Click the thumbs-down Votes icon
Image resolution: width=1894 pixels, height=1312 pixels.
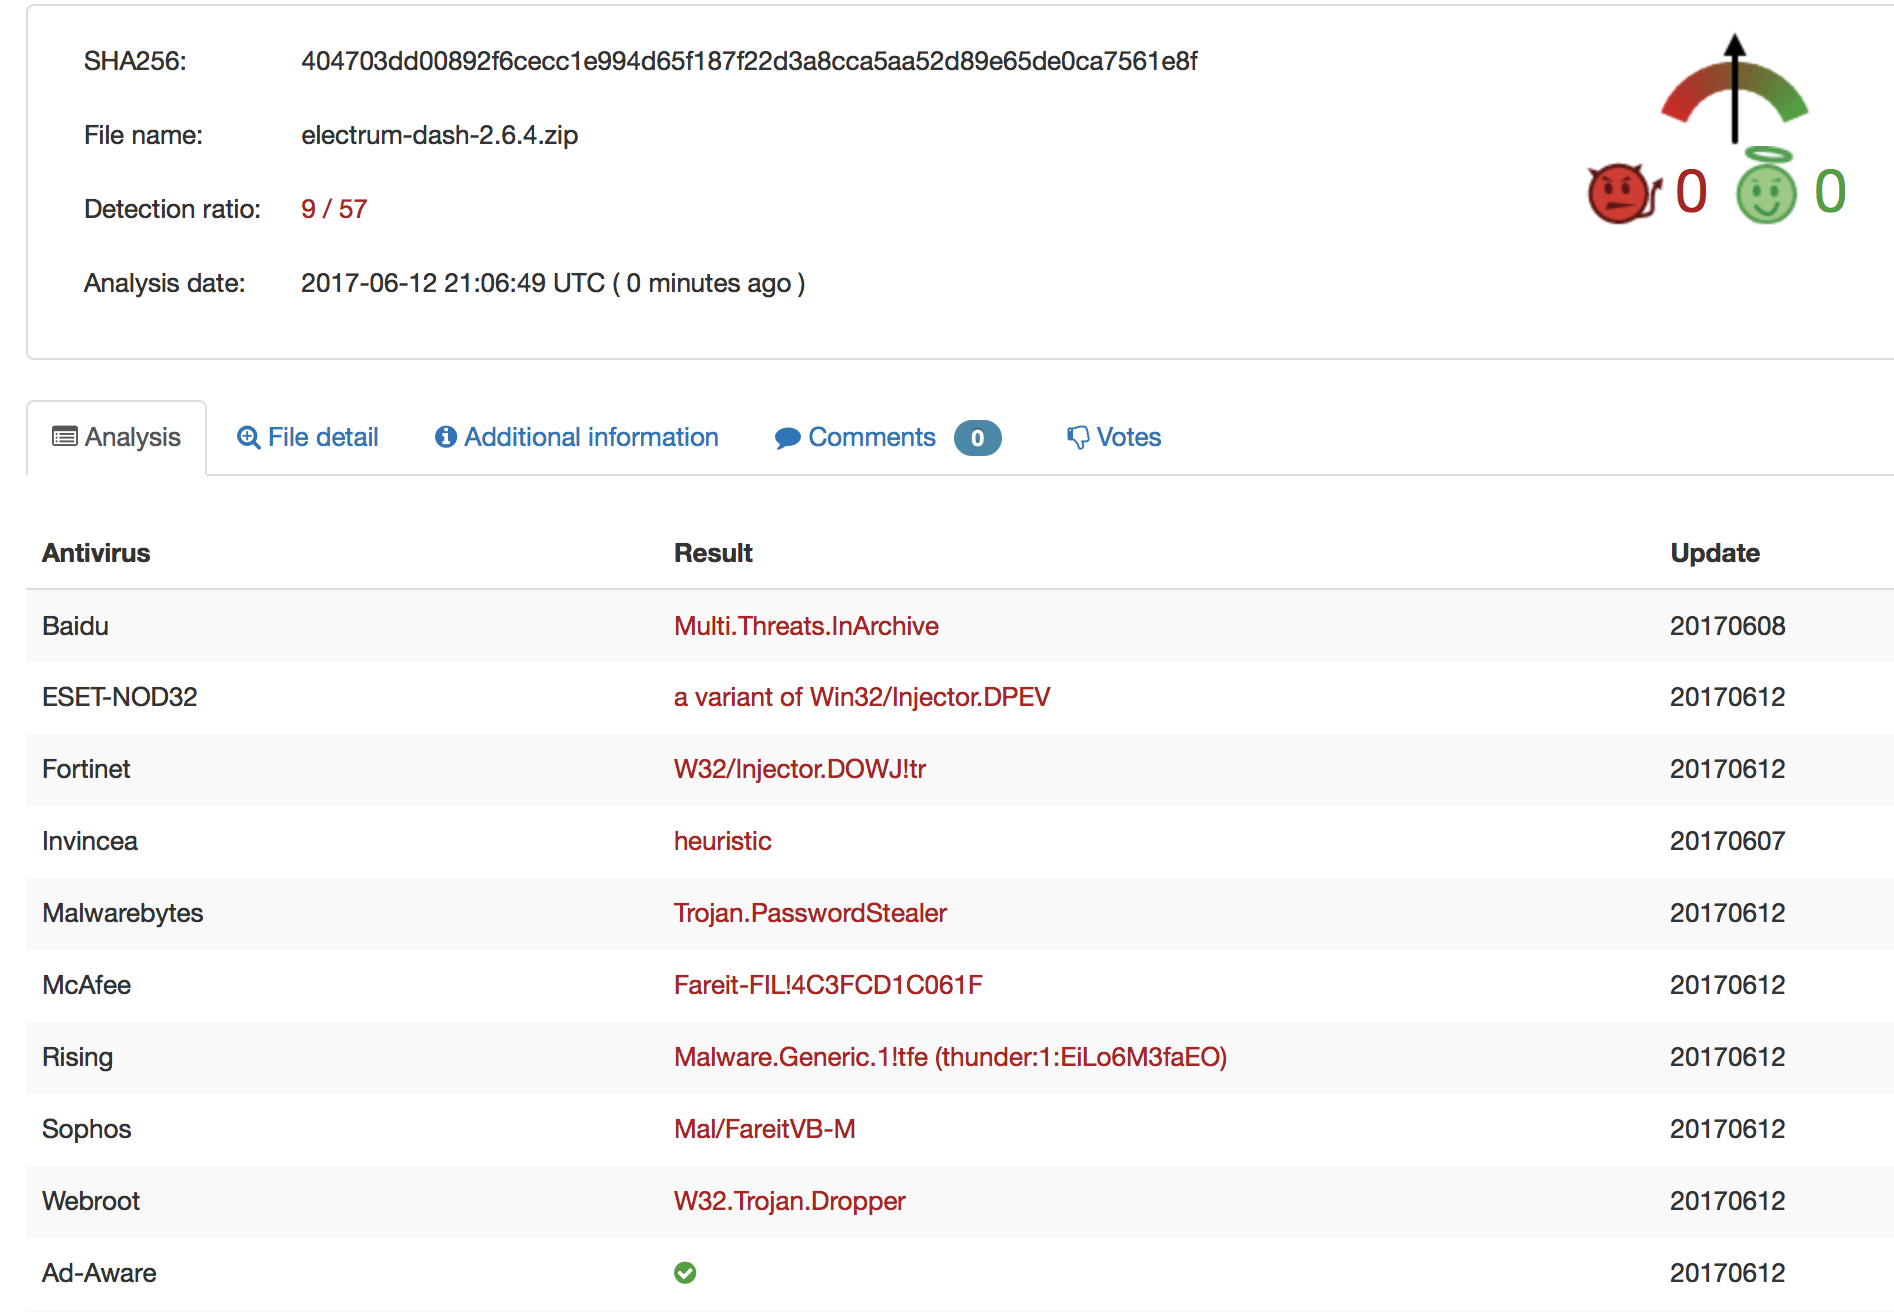[x=1078, y=438]
